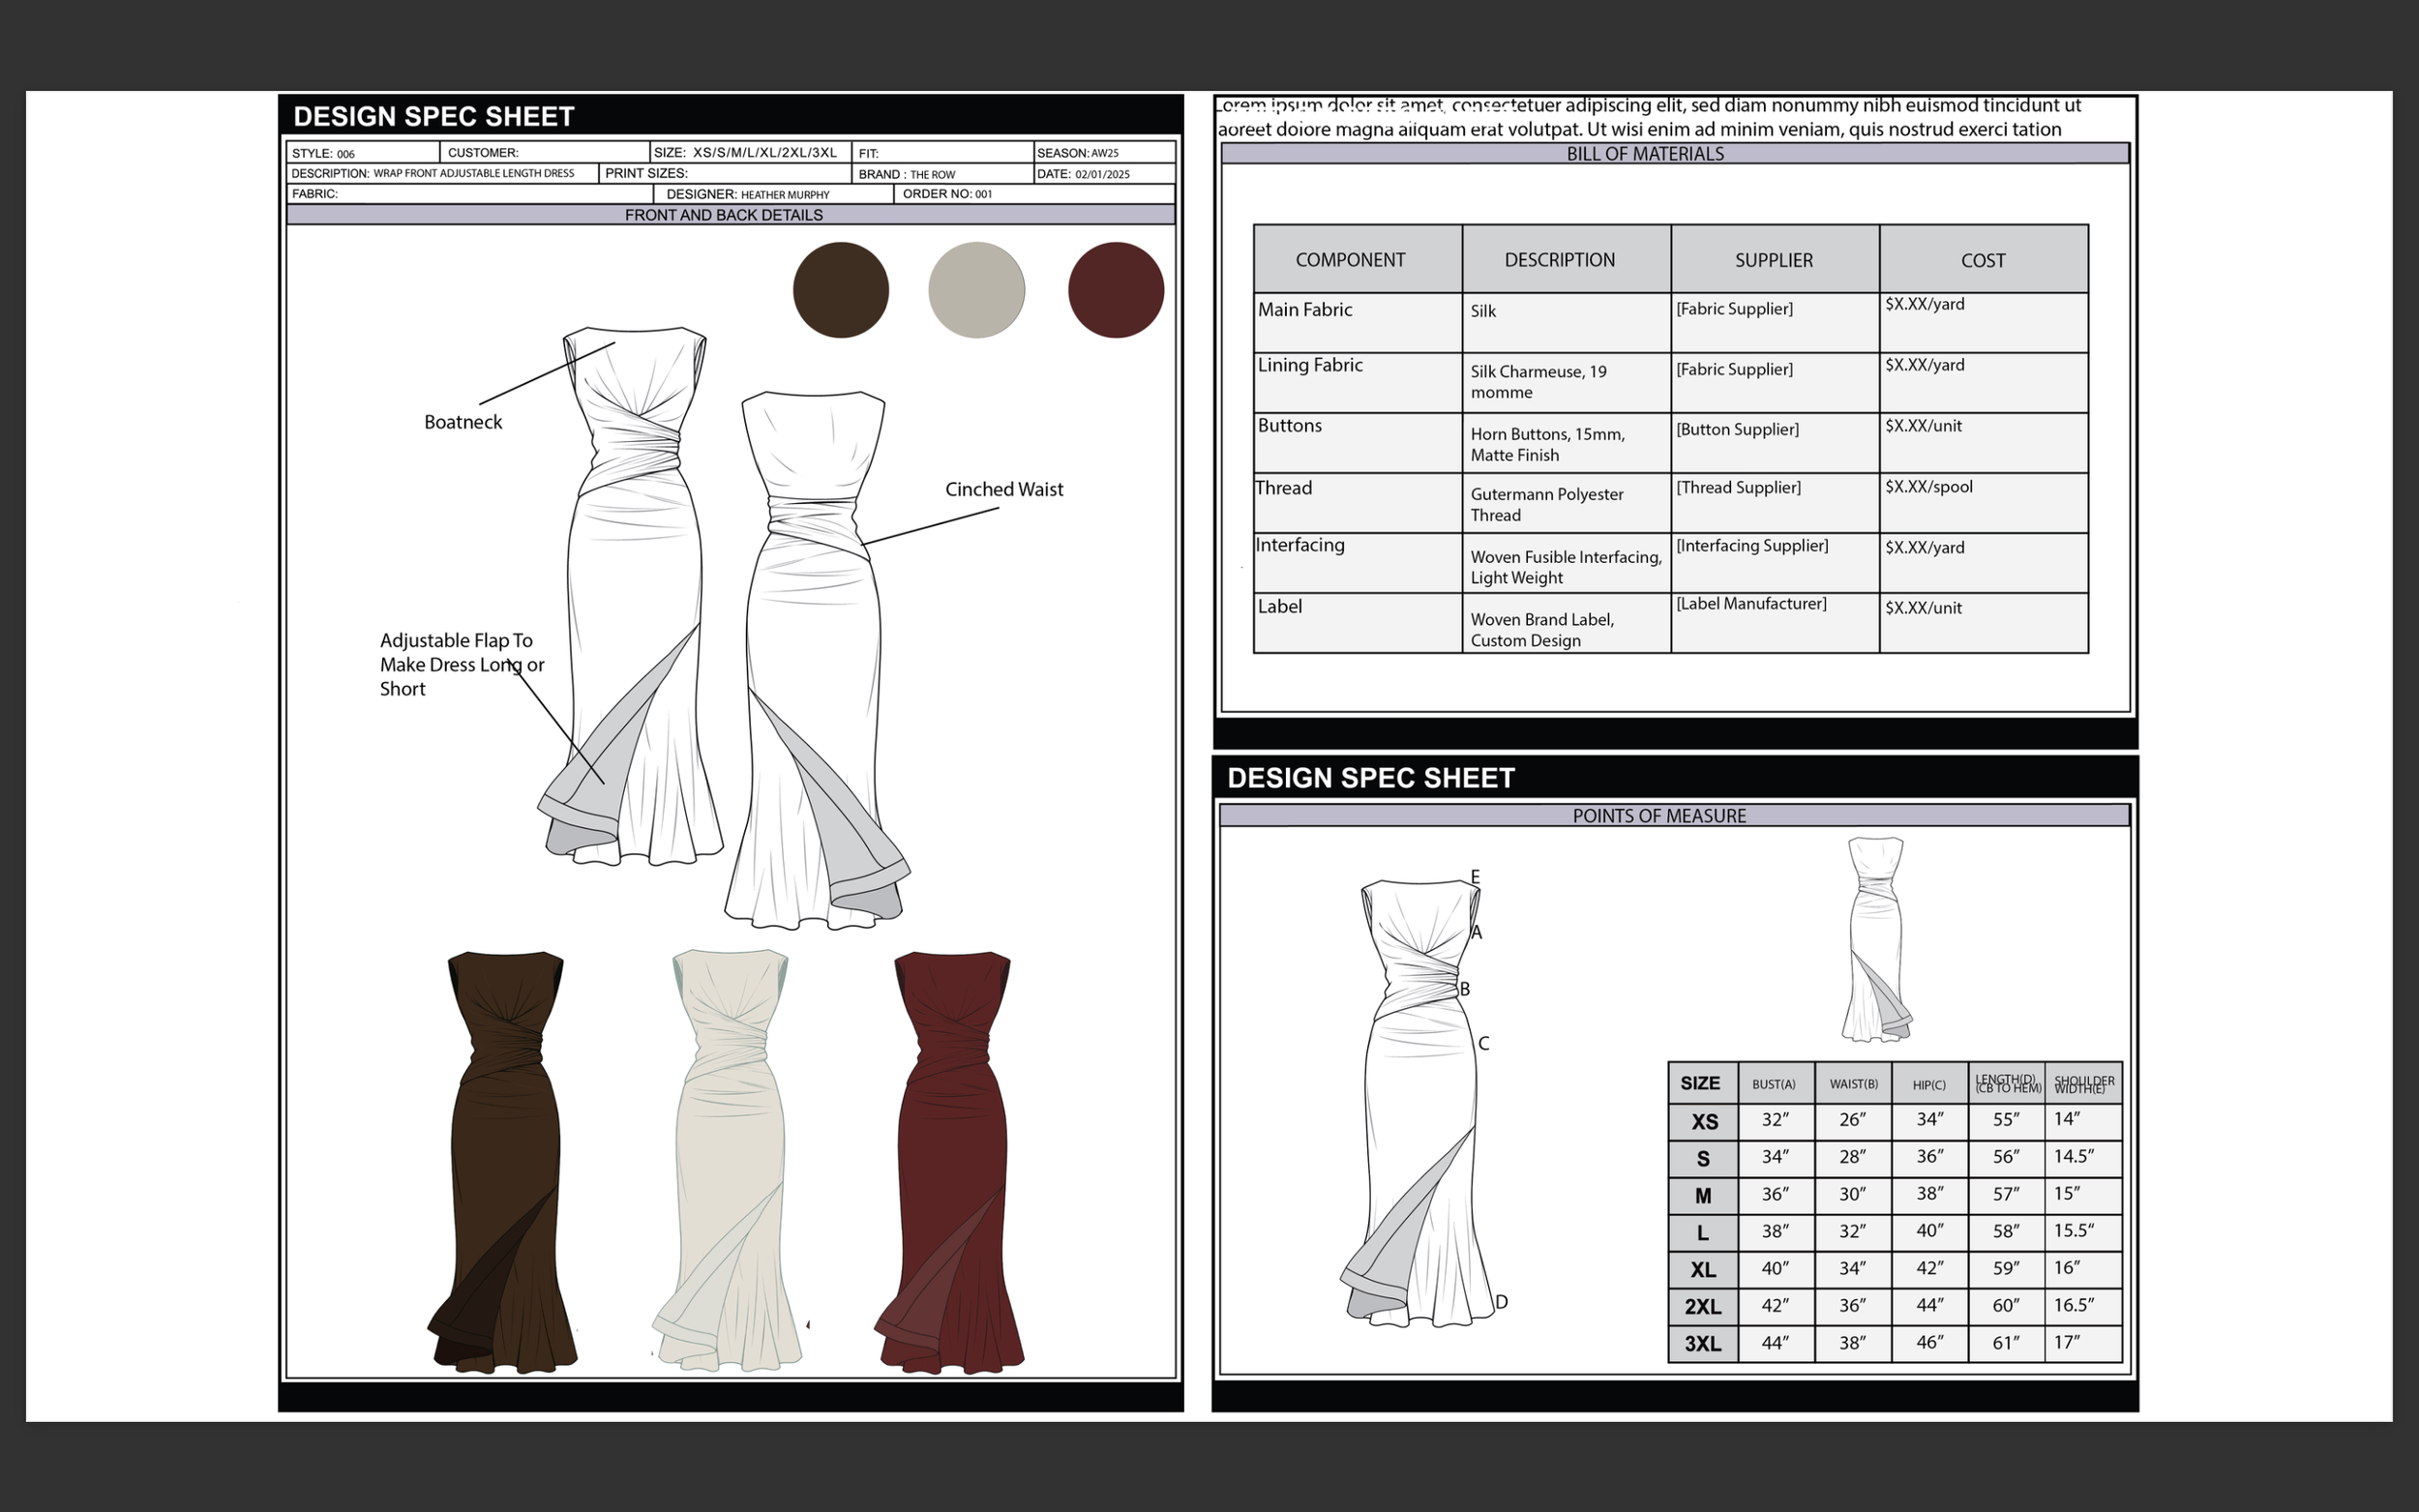
Task: Click the CUSTOMER field in the spec header
Action: 543,153
